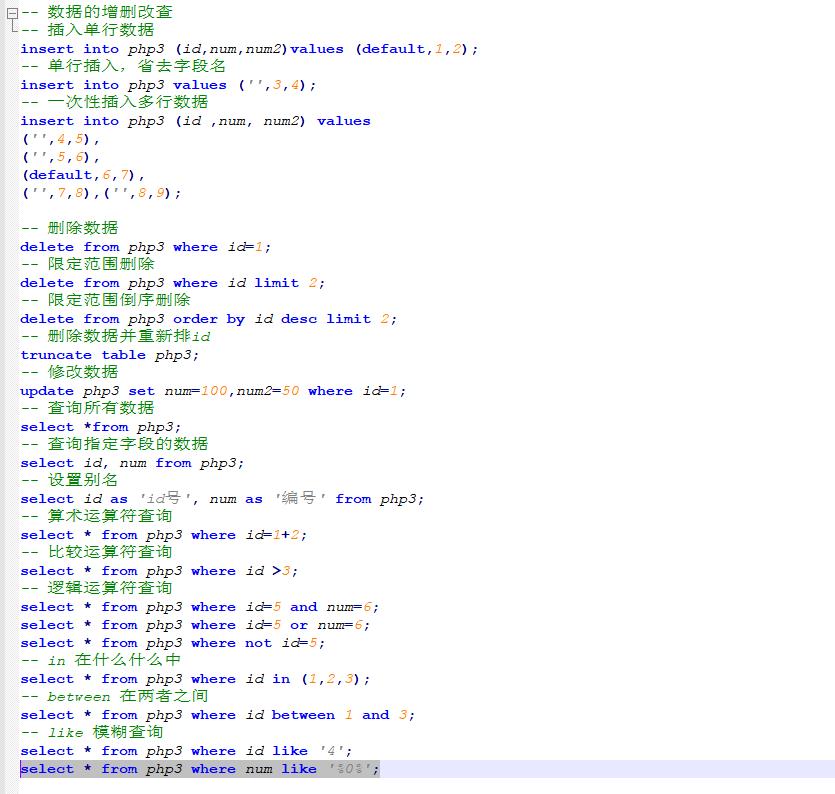
Task: Click line 'where id=5 and num=6;'
Action: 200,607
